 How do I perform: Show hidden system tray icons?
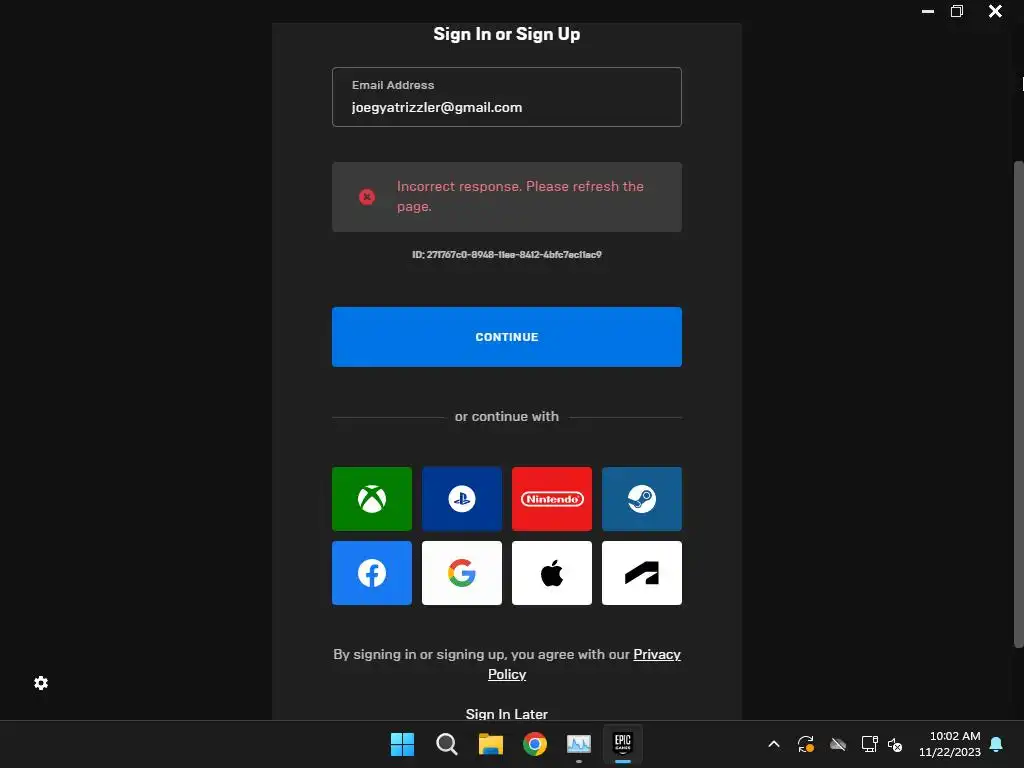coord(774,744)
